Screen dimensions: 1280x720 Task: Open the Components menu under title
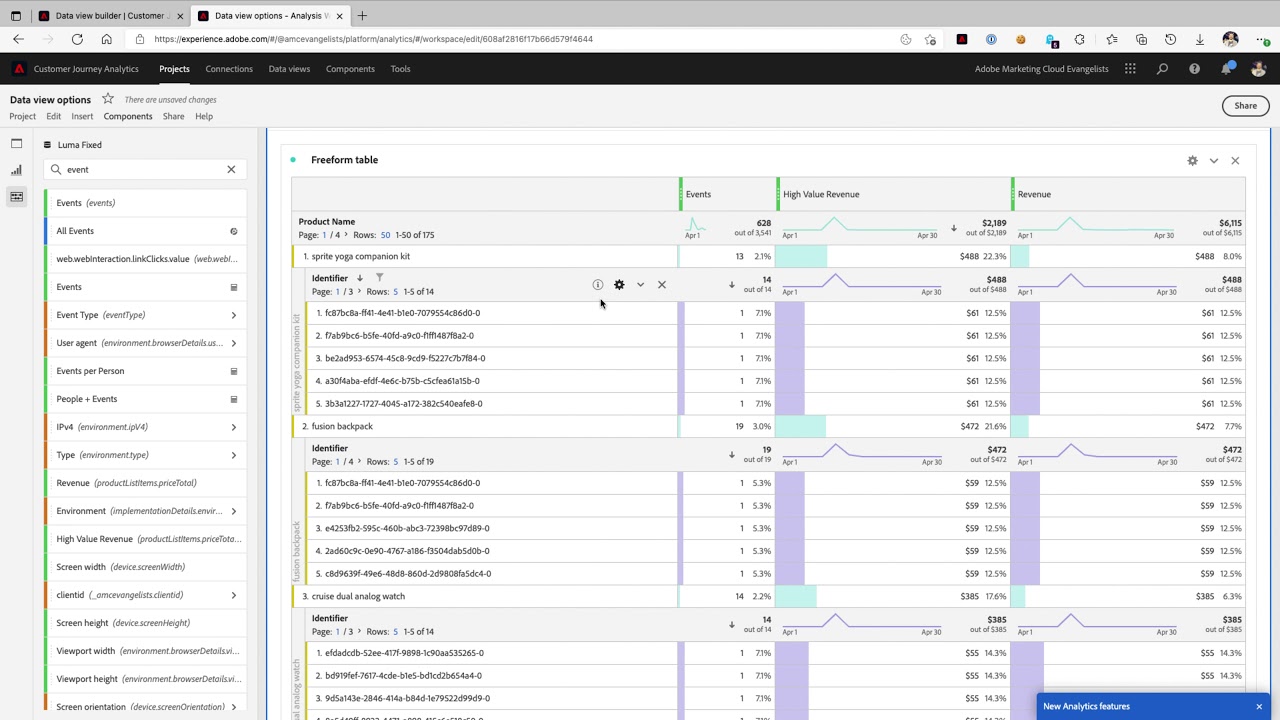tap(128, 116)
